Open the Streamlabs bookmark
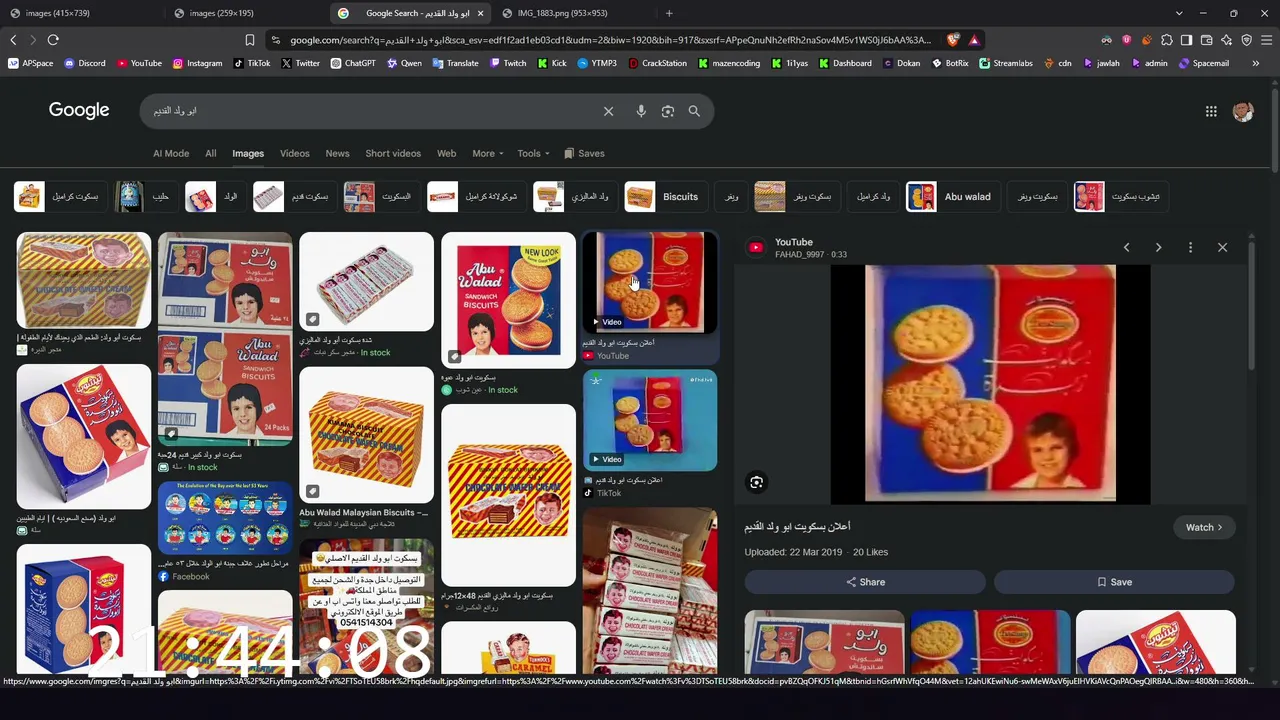This screenshot has height=720, width=1280. click(1006, 63)
